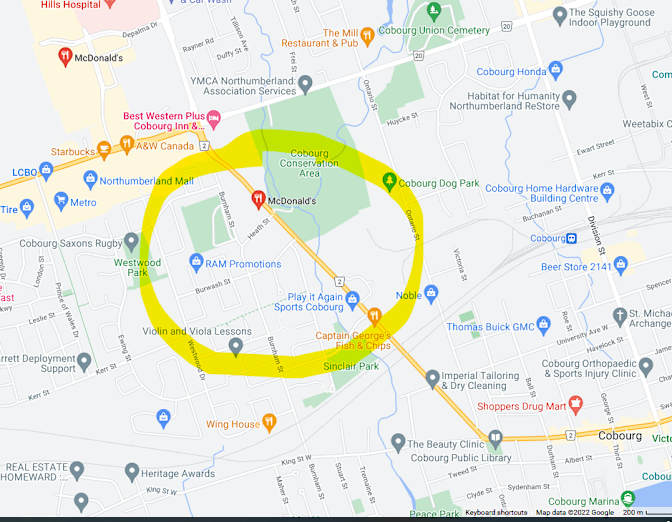
Task: Select the Cobourg Dog Park tree marker
Action: point(389,182)
